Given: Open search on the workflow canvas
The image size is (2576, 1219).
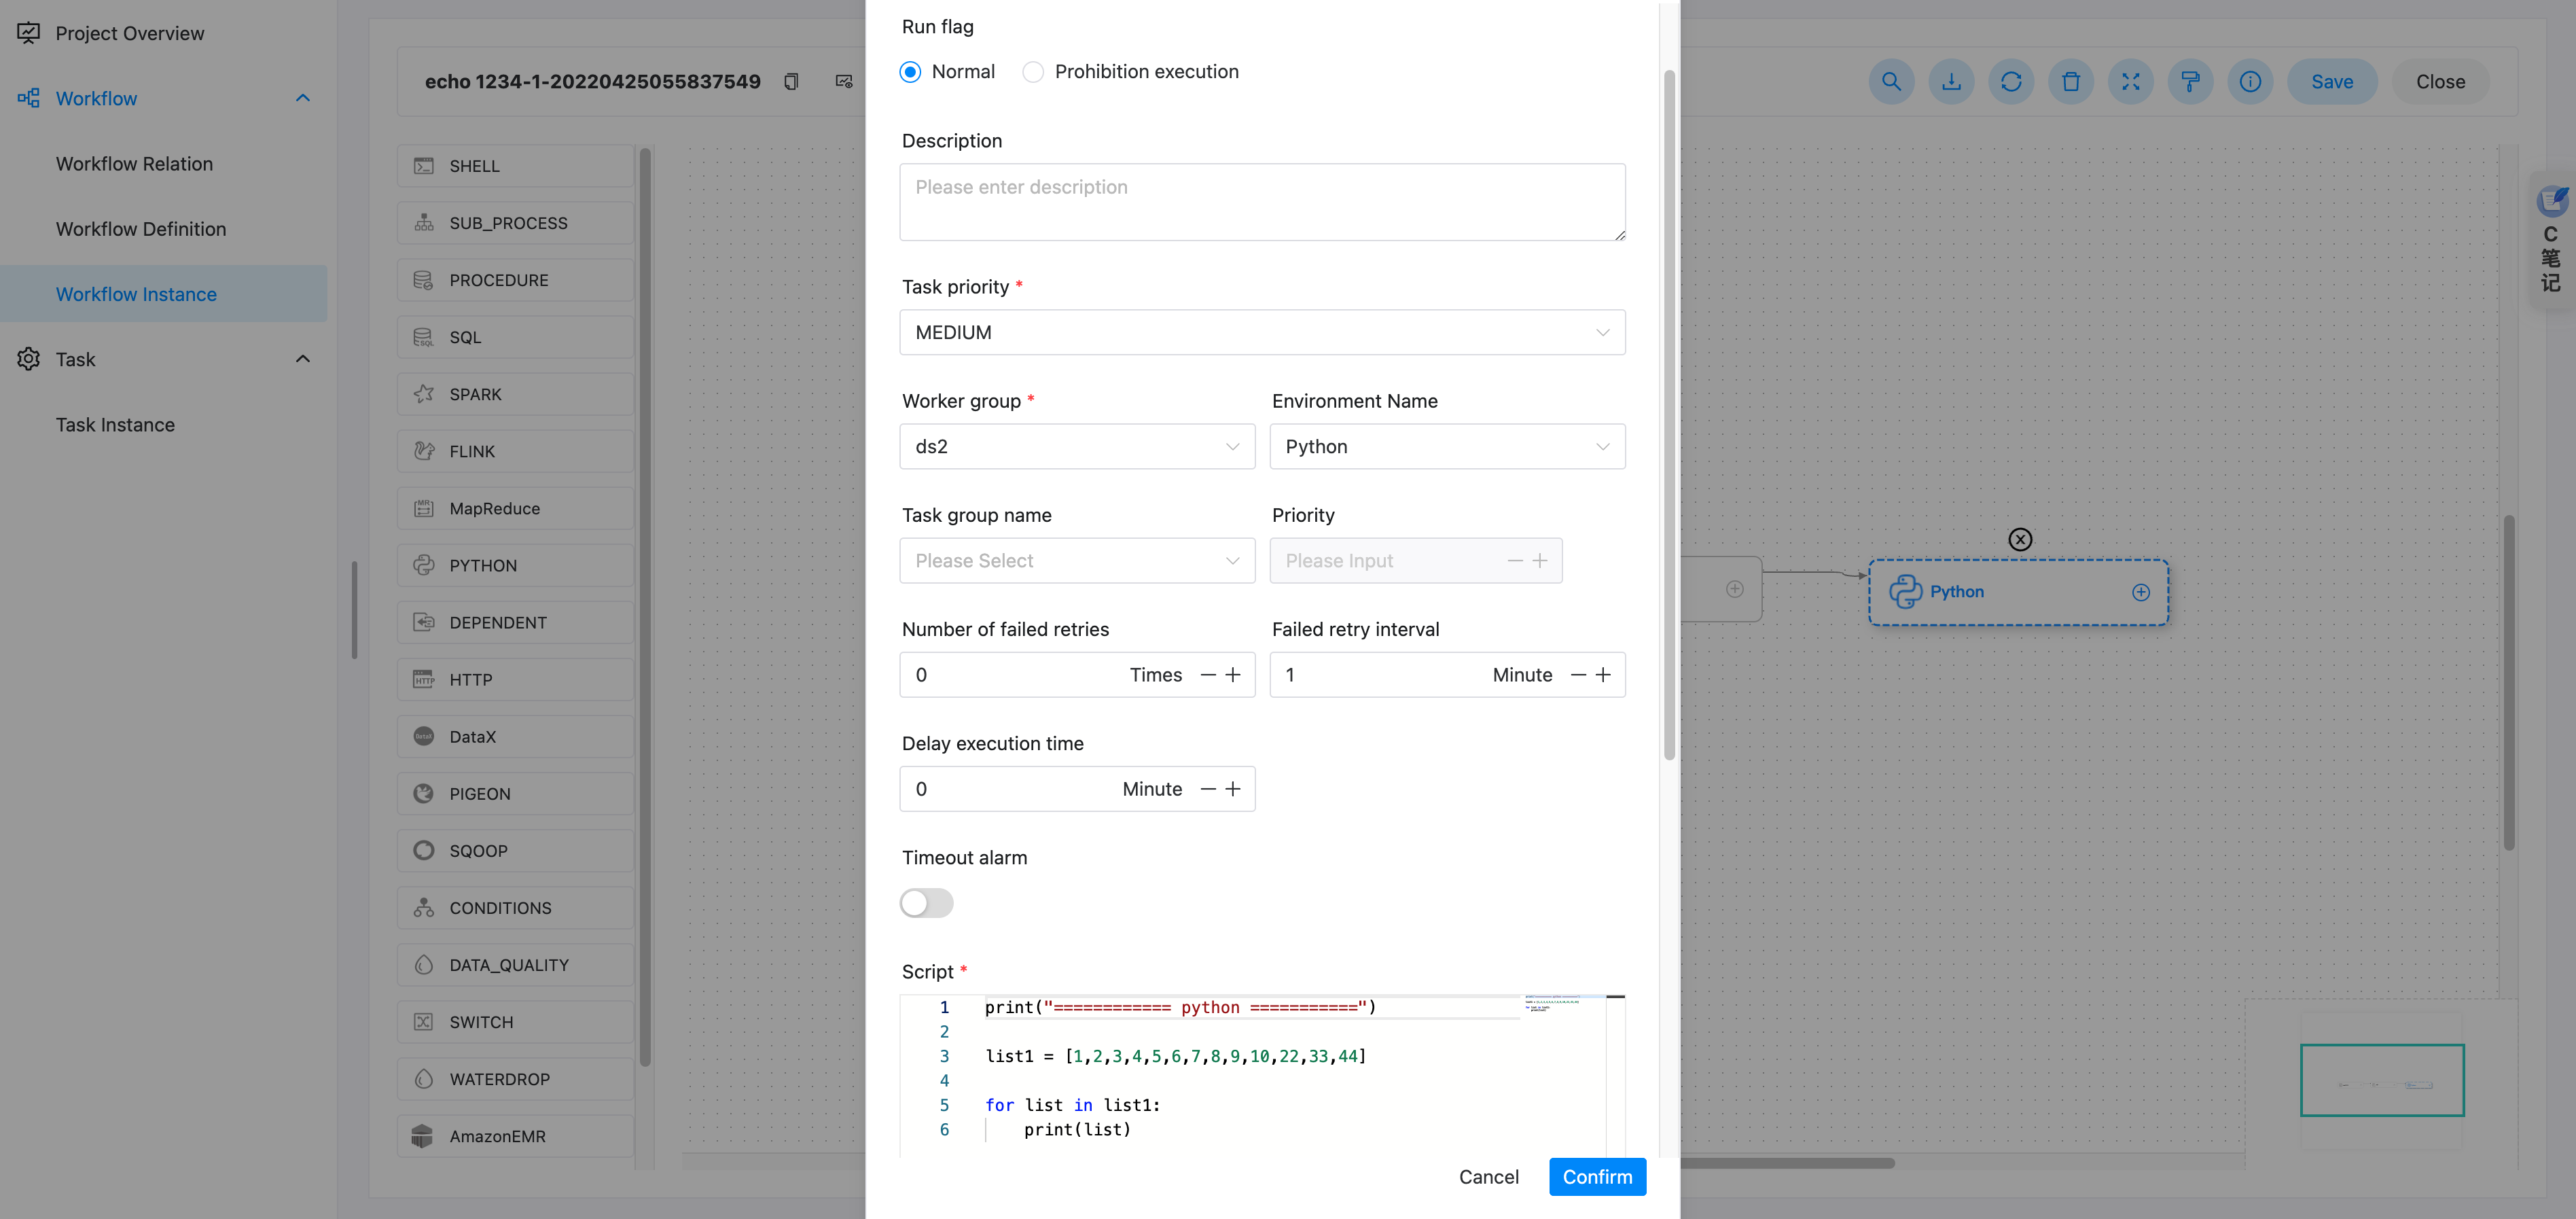Looking at the screenshot, I should [1891, 81].
